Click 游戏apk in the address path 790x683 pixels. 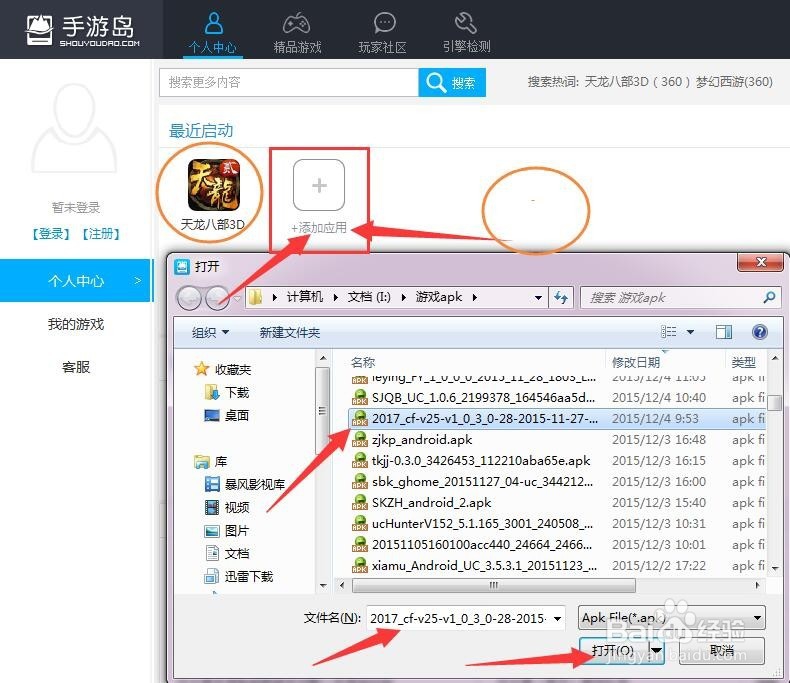[x=438, y=297]
